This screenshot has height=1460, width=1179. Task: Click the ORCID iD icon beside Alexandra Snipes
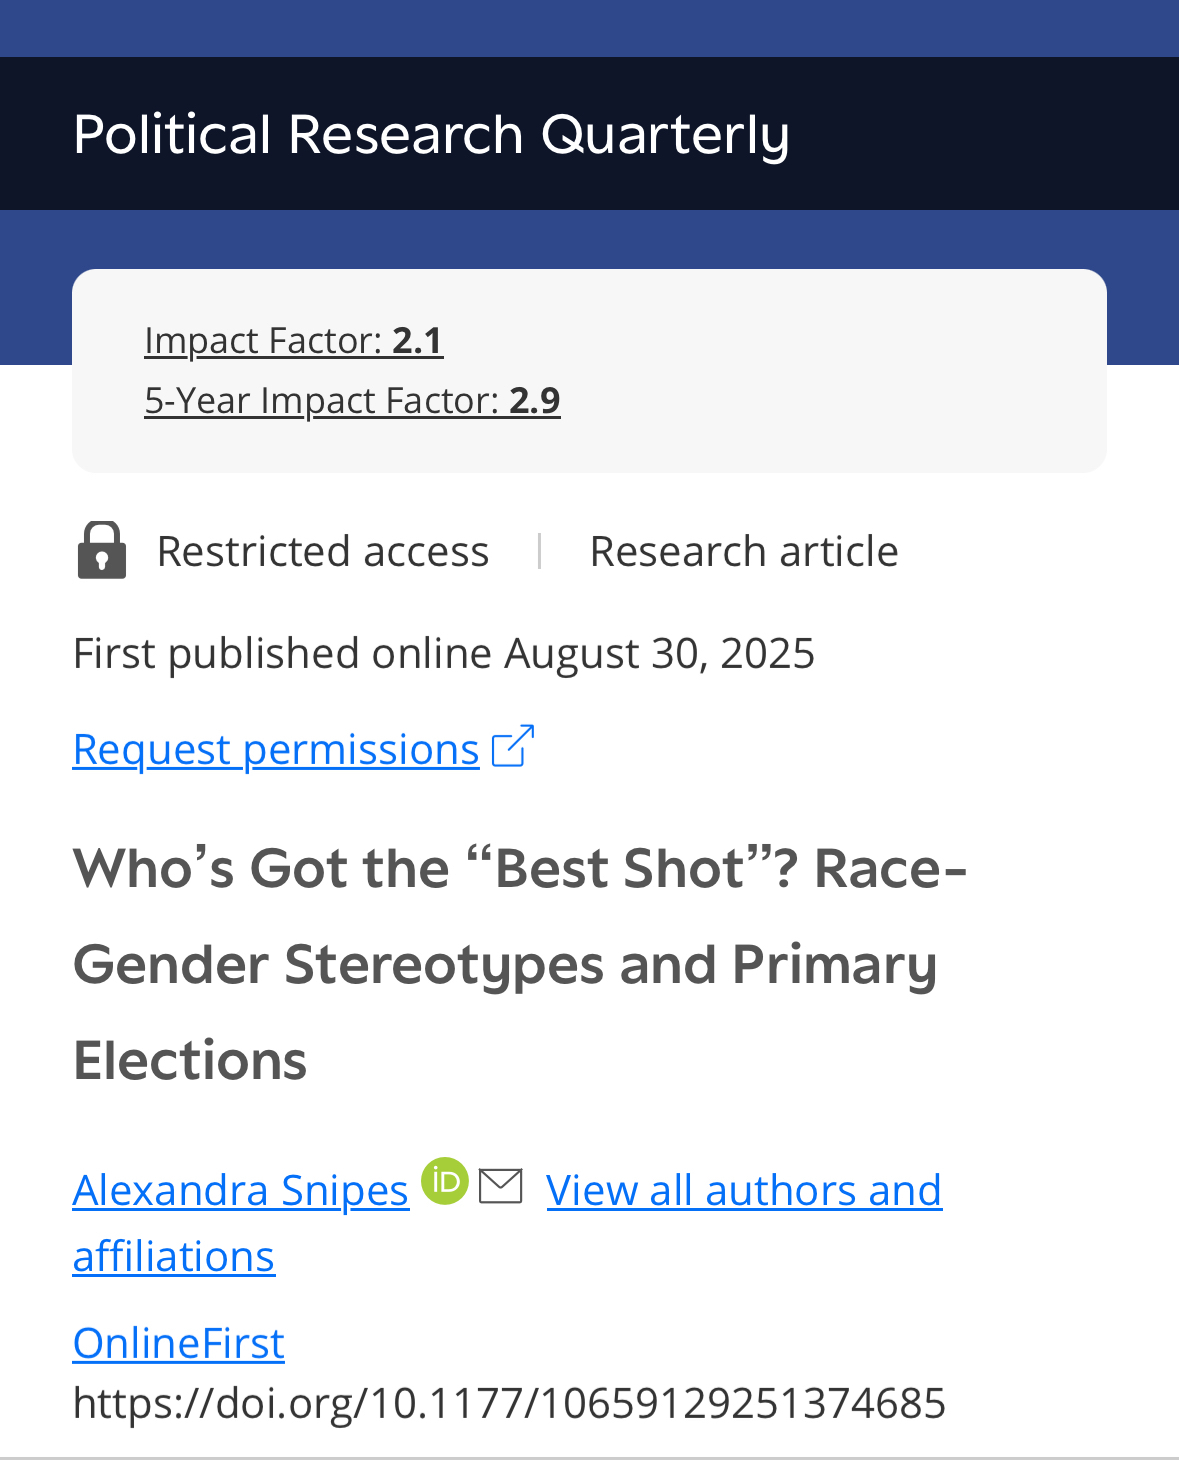[445, 1181]
